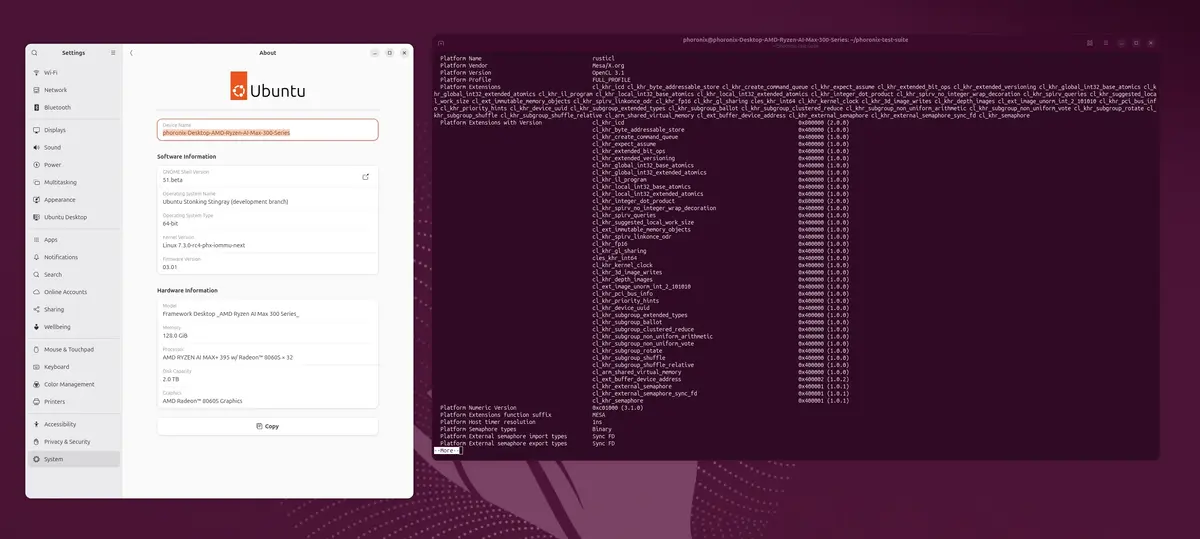Click 'FULL_PROFILE' value in terminal
The width and height of the screenshot is (1200, 539).
pyautogui.click(x=612, y=80)
